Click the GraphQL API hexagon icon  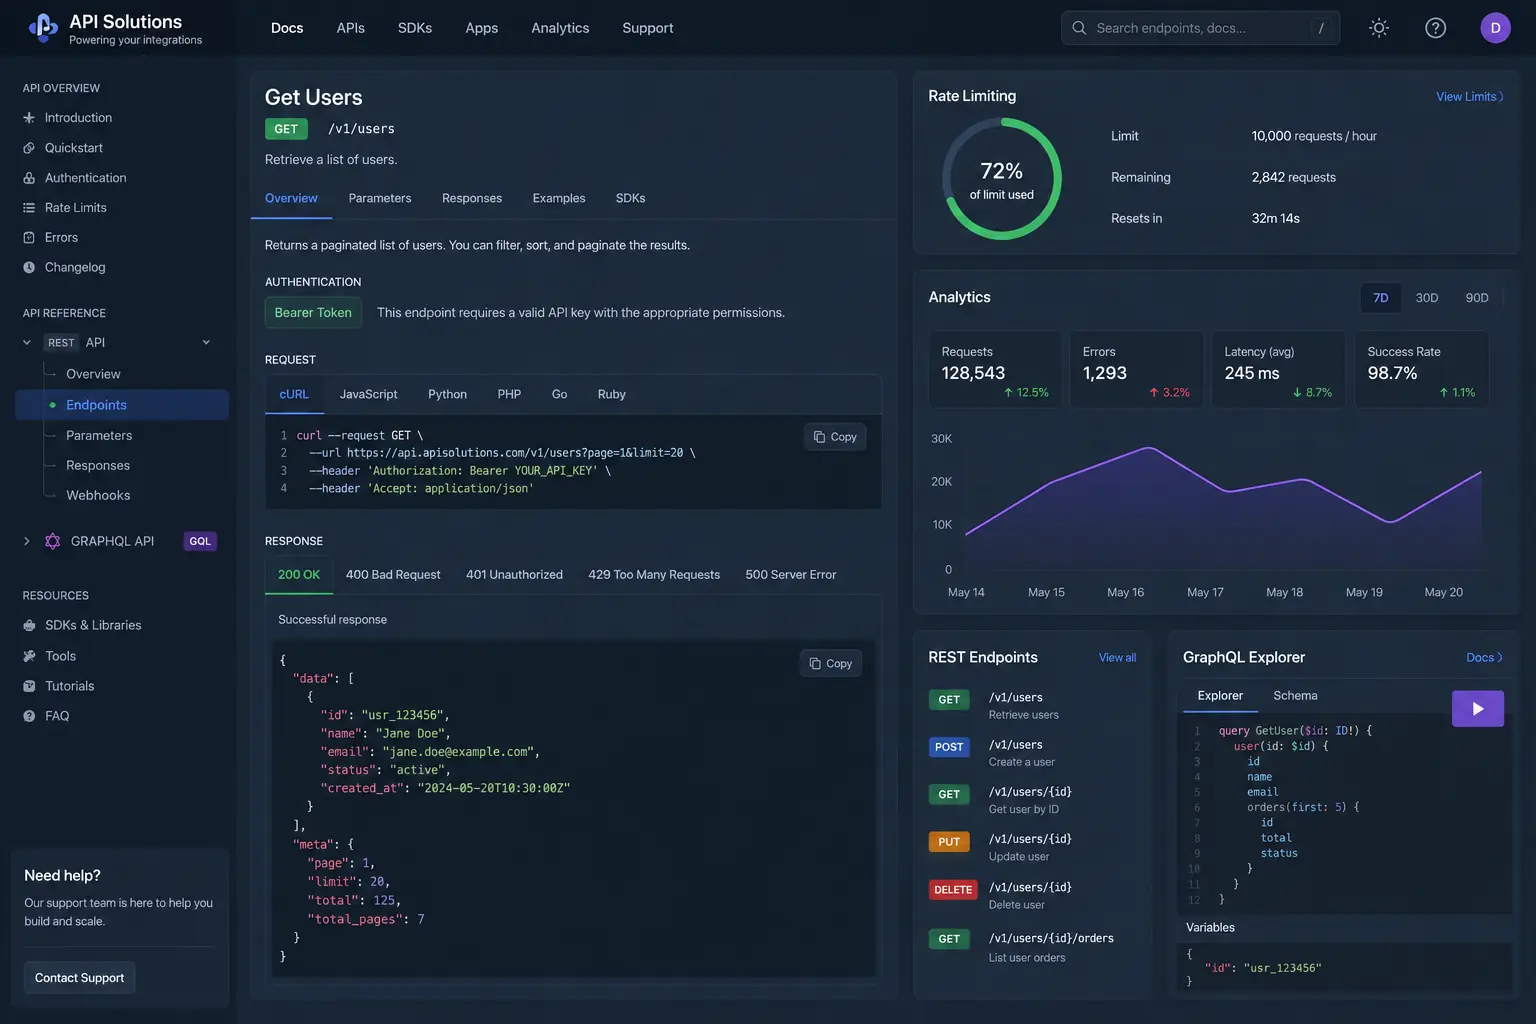pyautogui.click(x=53, y=541)
